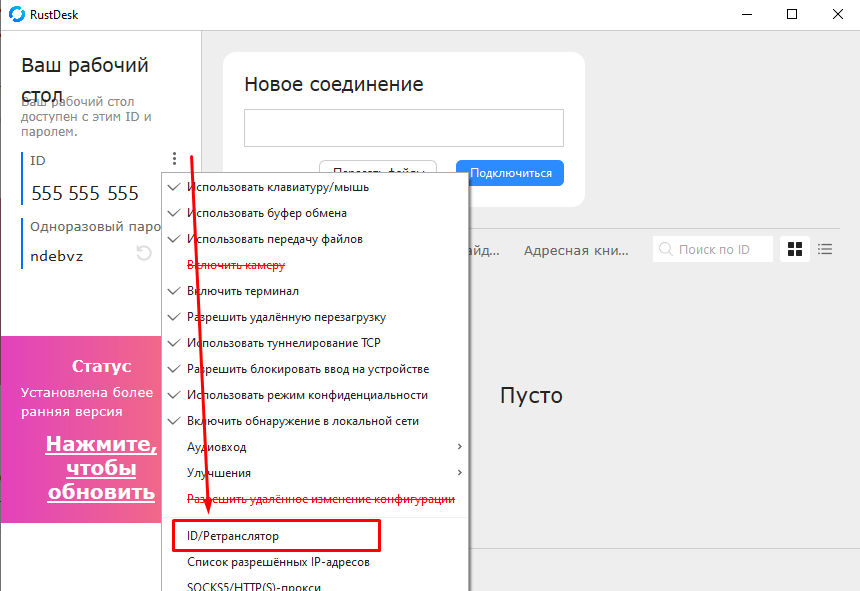Viewport: 860px width, 591px height.
Task: Toggle 'Использовать клавиатуру/мышь' option
Action: point(315,187)
